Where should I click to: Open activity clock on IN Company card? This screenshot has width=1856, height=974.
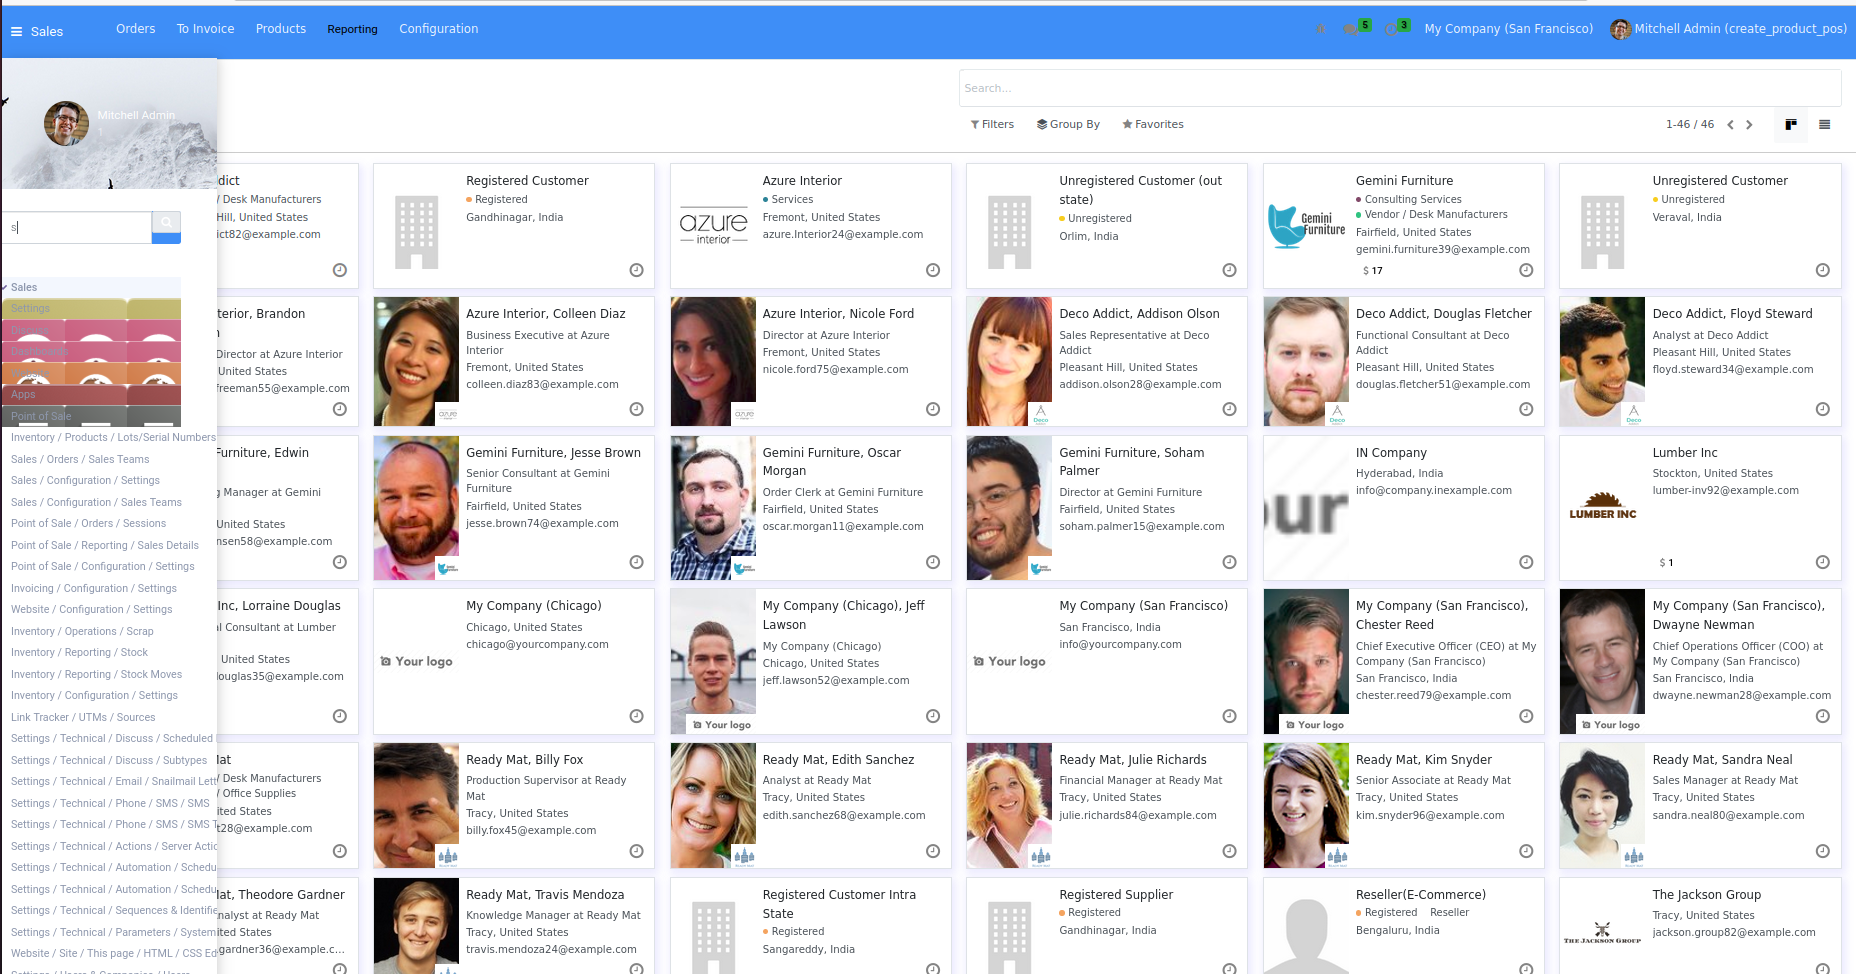1526,562
